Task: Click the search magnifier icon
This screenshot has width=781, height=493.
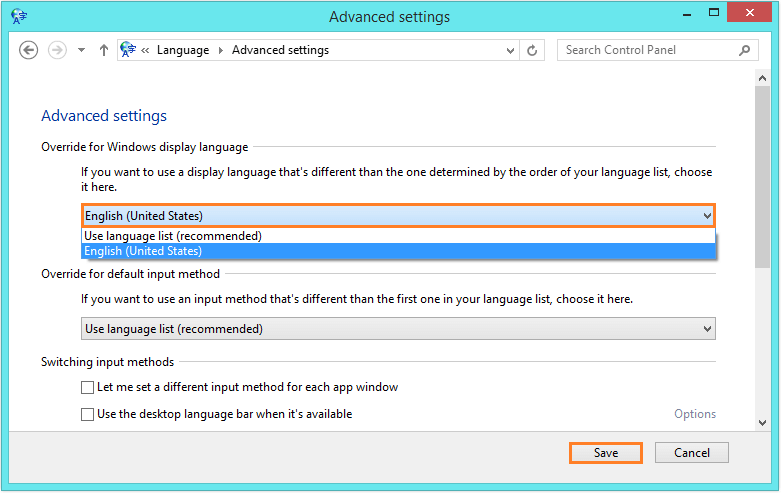Action: (745, 50)
